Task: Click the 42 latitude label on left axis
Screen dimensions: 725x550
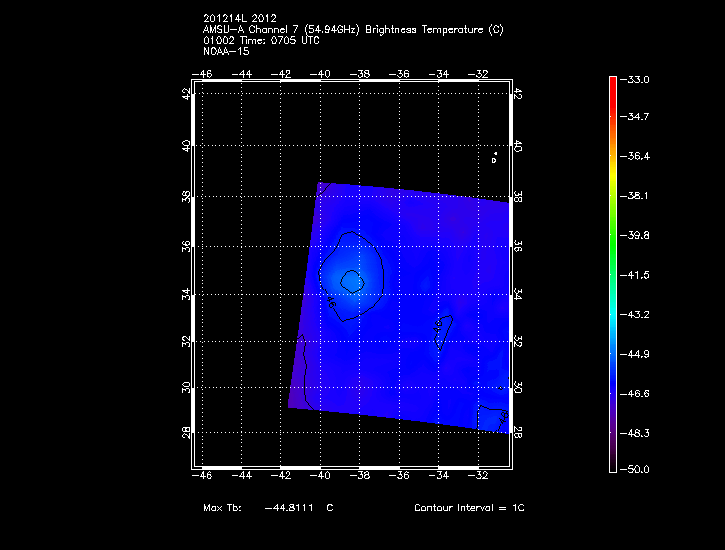Action: click(186, 93)
